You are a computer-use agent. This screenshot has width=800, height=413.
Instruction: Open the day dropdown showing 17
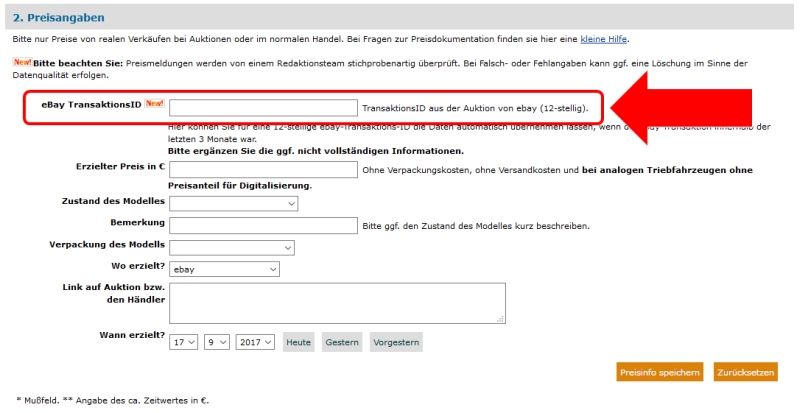tap(183, 342)
